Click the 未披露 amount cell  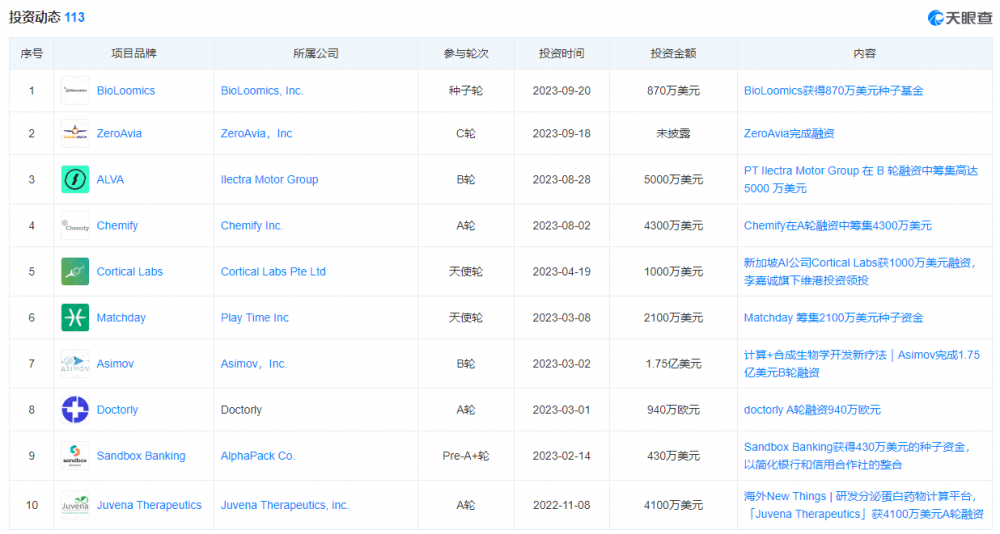click(x=673, y=133)
